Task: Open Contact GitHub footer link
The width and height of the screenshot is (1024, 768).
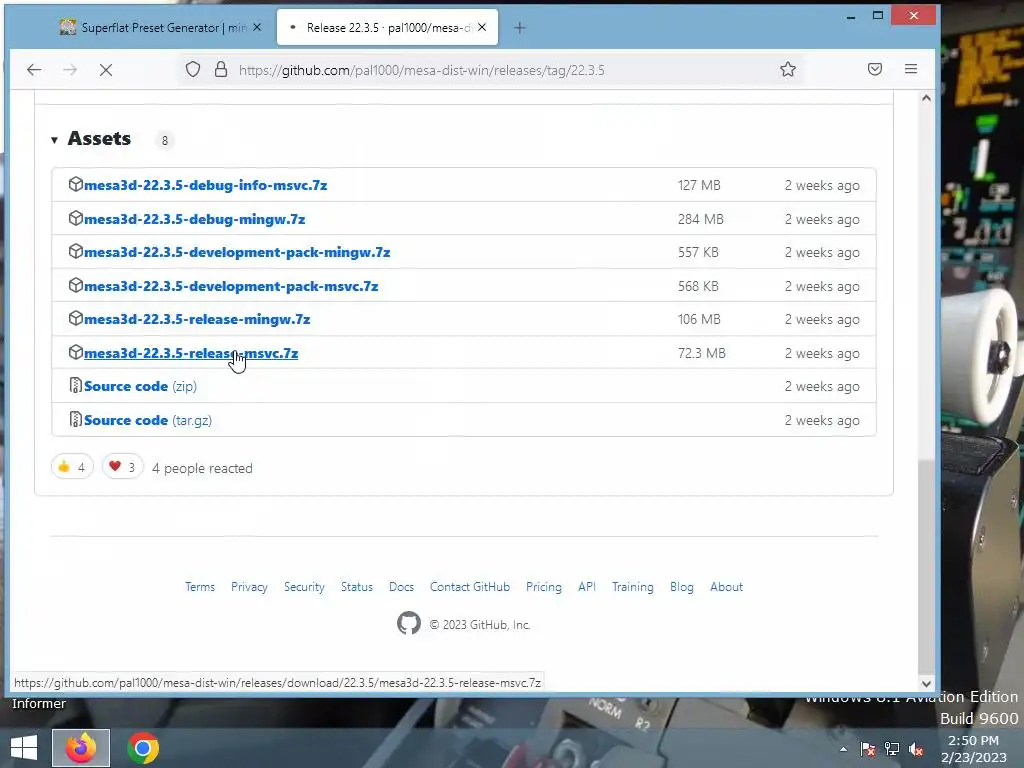Action: tap(470, 586)
